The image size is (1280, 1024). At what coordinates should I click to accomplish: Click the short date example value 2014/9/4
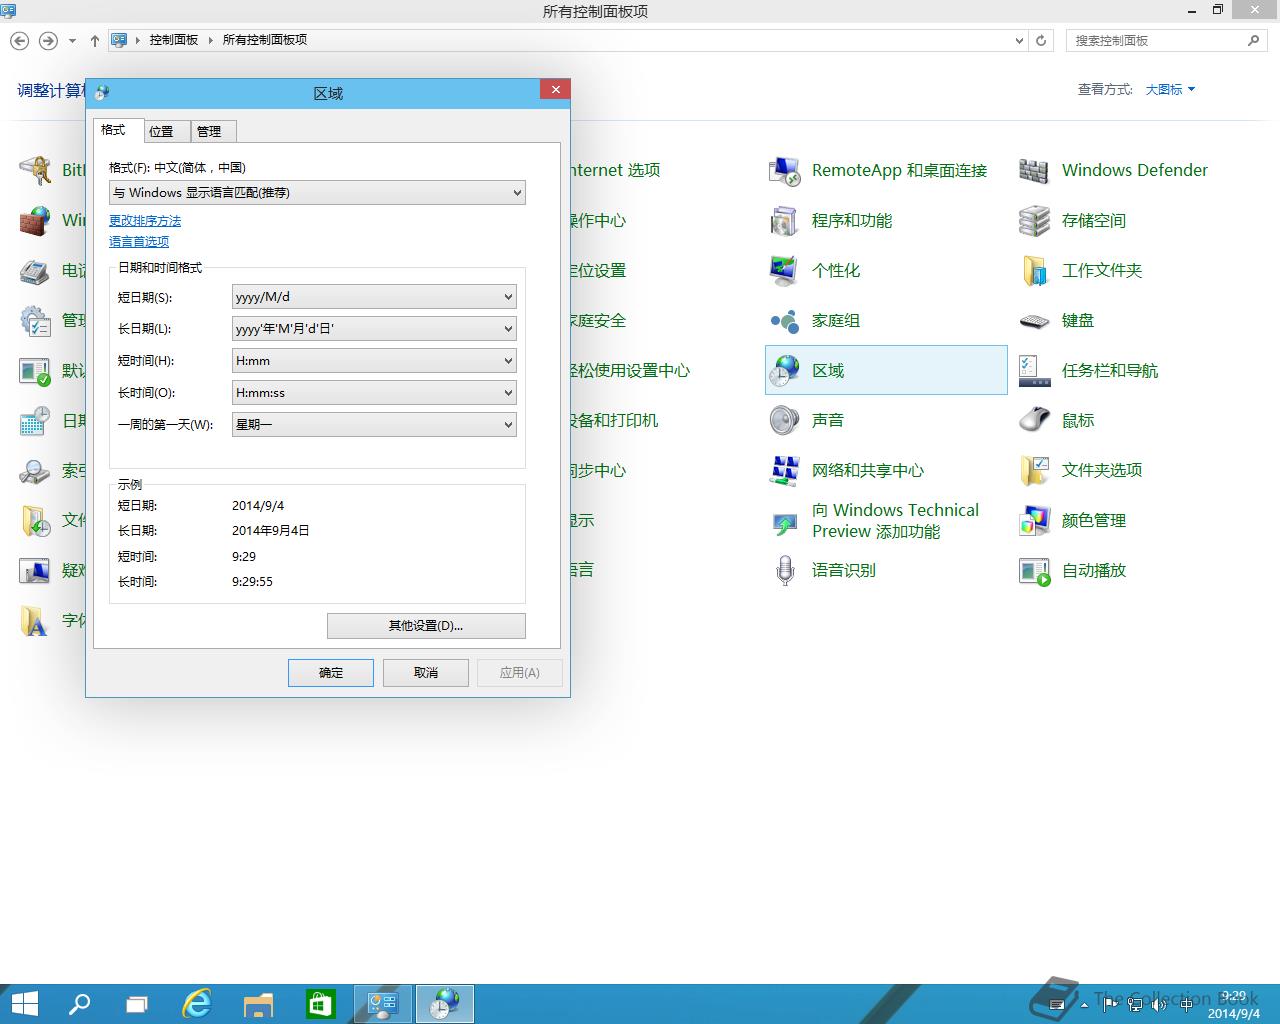click(258, 506)
